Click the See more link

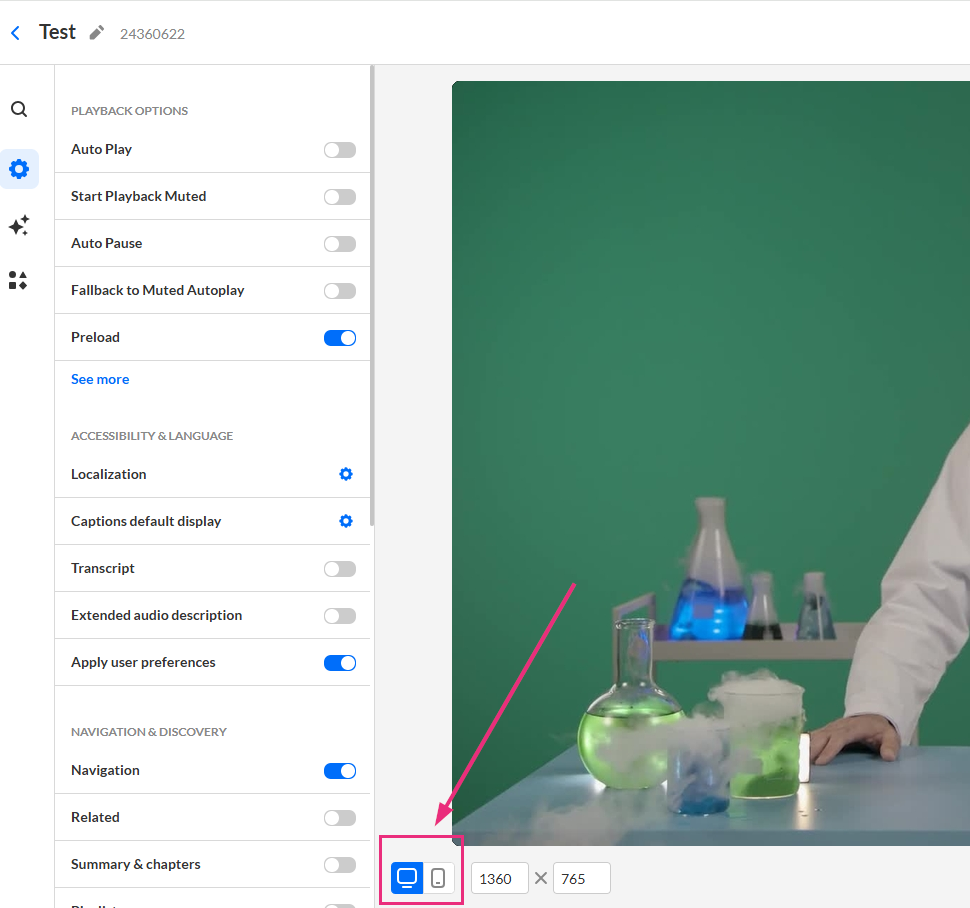click(100, 379)
